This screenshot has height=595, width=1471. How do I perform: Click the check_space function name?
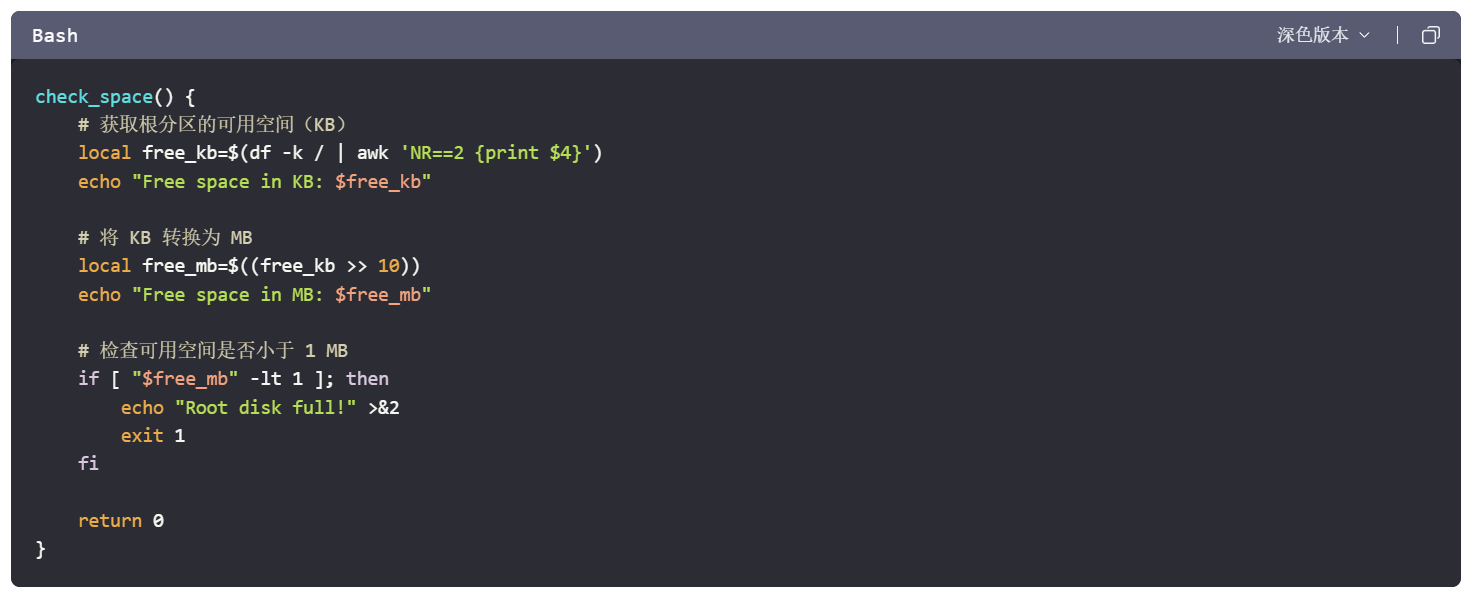[x=93, y=97]
